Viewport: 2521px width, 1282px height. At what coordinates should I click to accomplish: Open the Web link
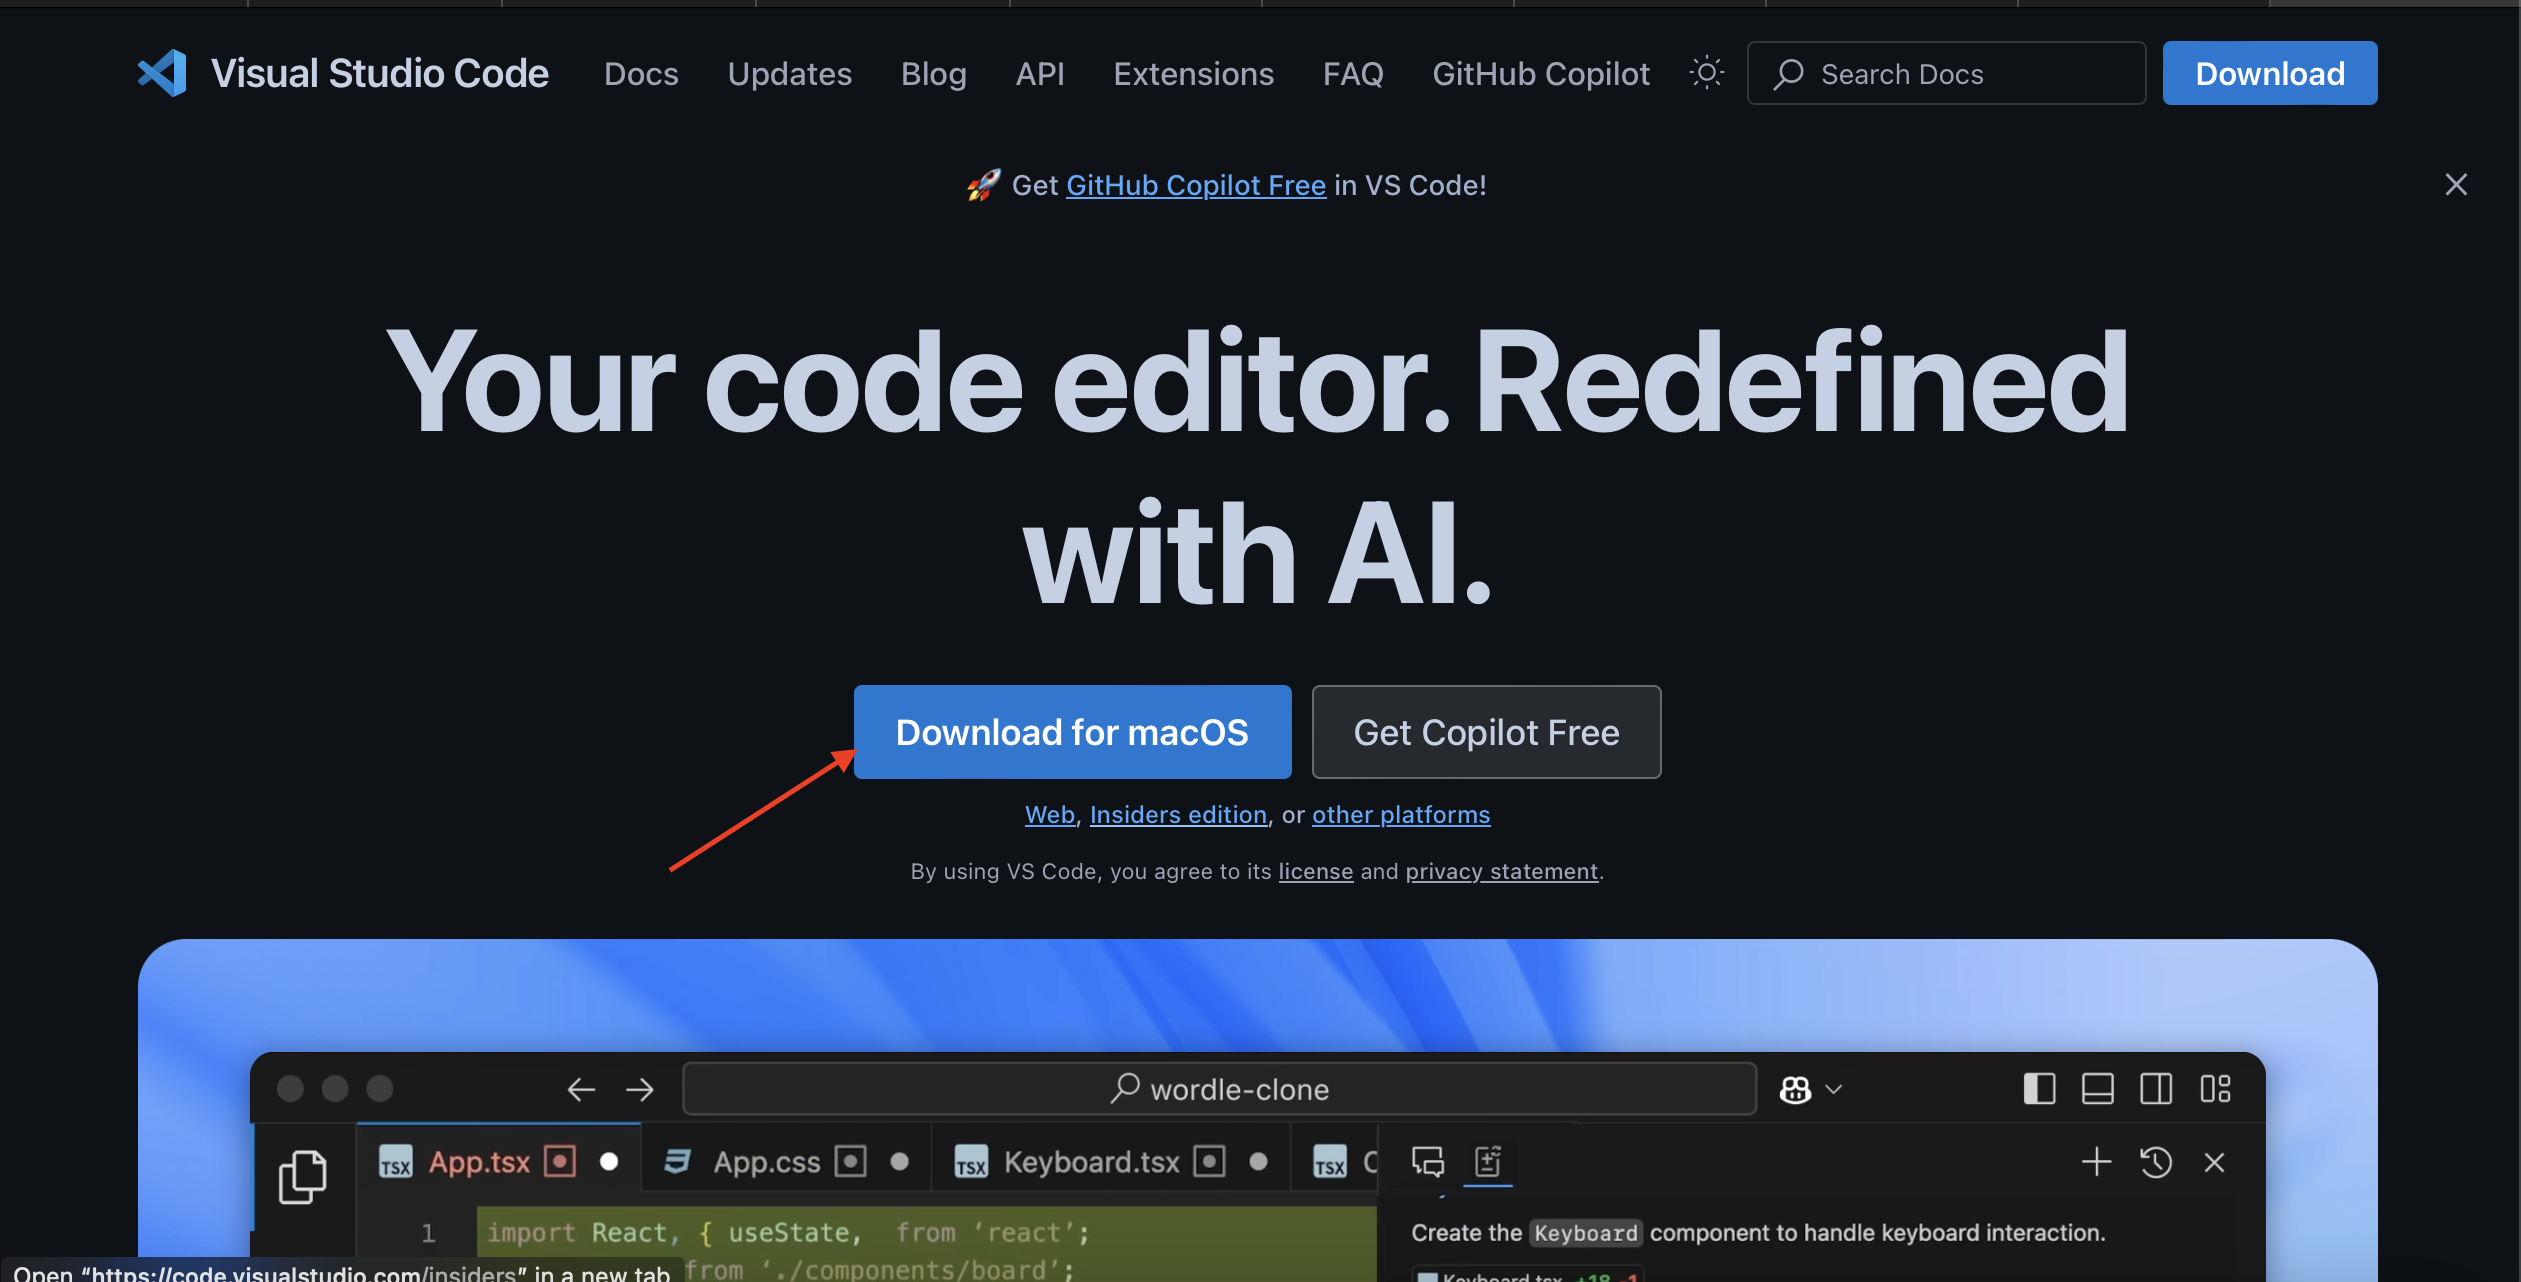(1049, 815)
